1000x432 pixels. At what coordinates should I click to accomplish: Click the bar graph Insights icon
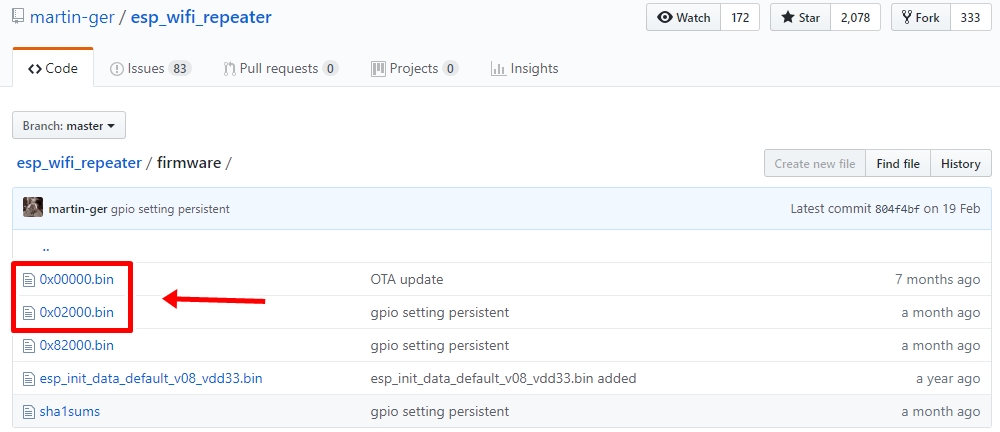point(499,69)
